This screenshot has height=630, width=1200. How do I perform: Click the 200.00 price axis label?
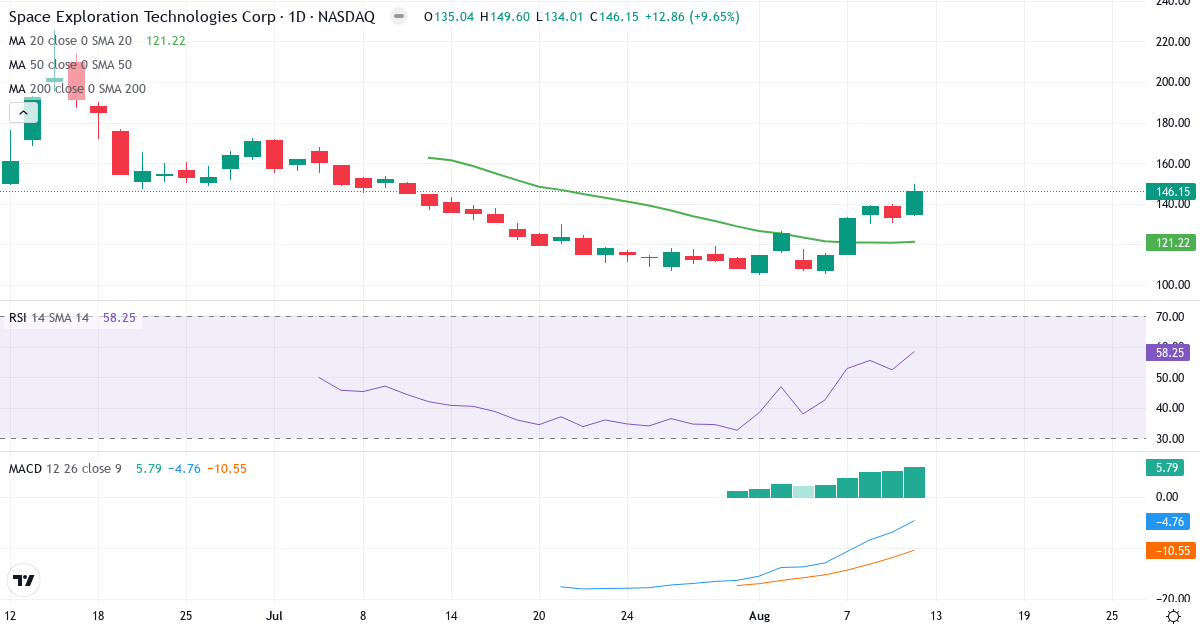1172,82
